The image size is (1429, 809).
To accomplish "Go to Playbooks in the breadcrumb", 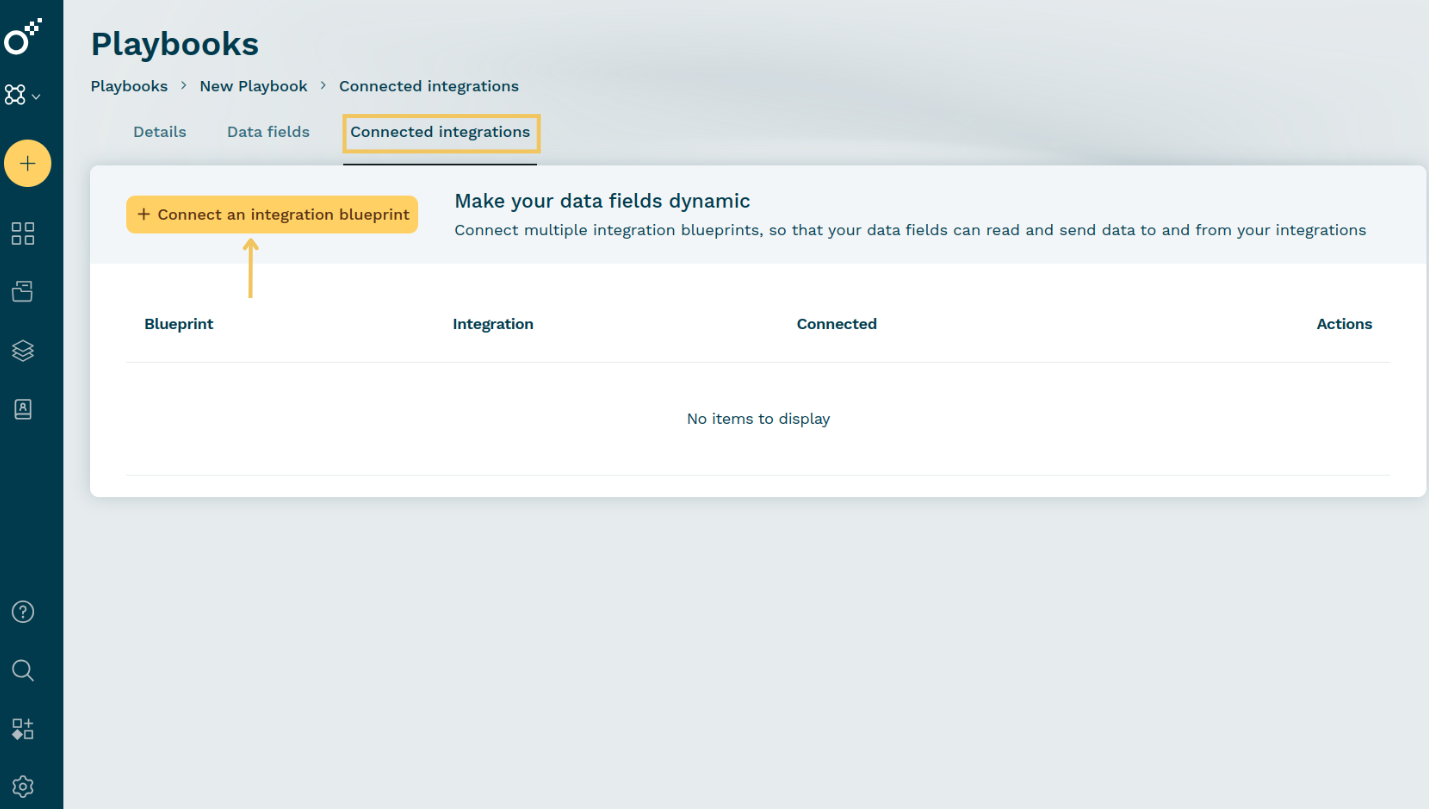I will coord(129,86).
